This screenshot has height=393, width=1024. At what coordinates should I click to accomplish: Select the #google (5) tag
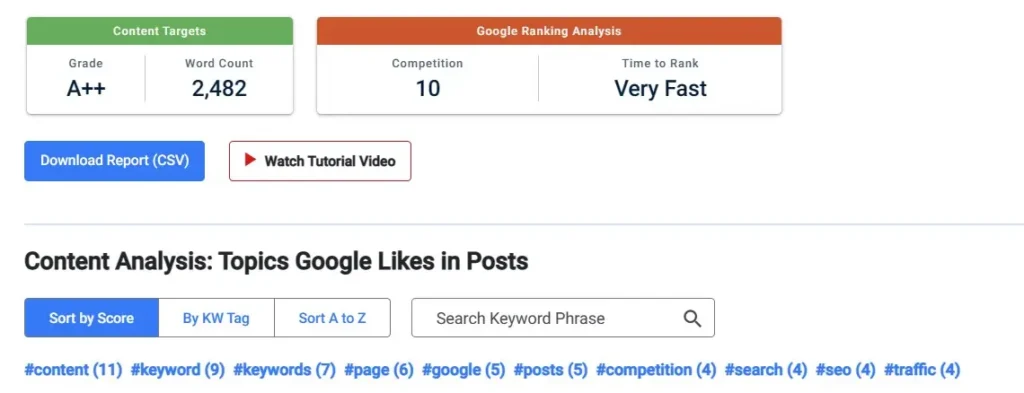(x=464, y=370)
